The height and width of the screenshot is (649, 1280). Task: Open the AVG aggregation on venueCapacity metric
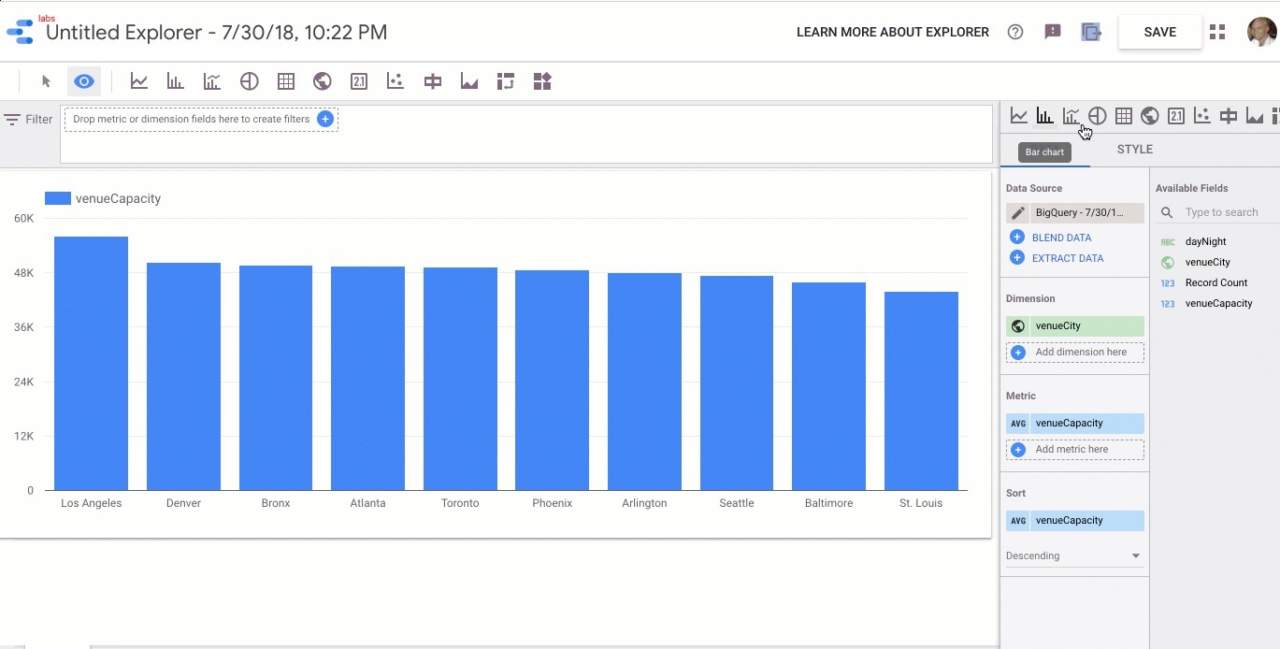(1018, 424)
